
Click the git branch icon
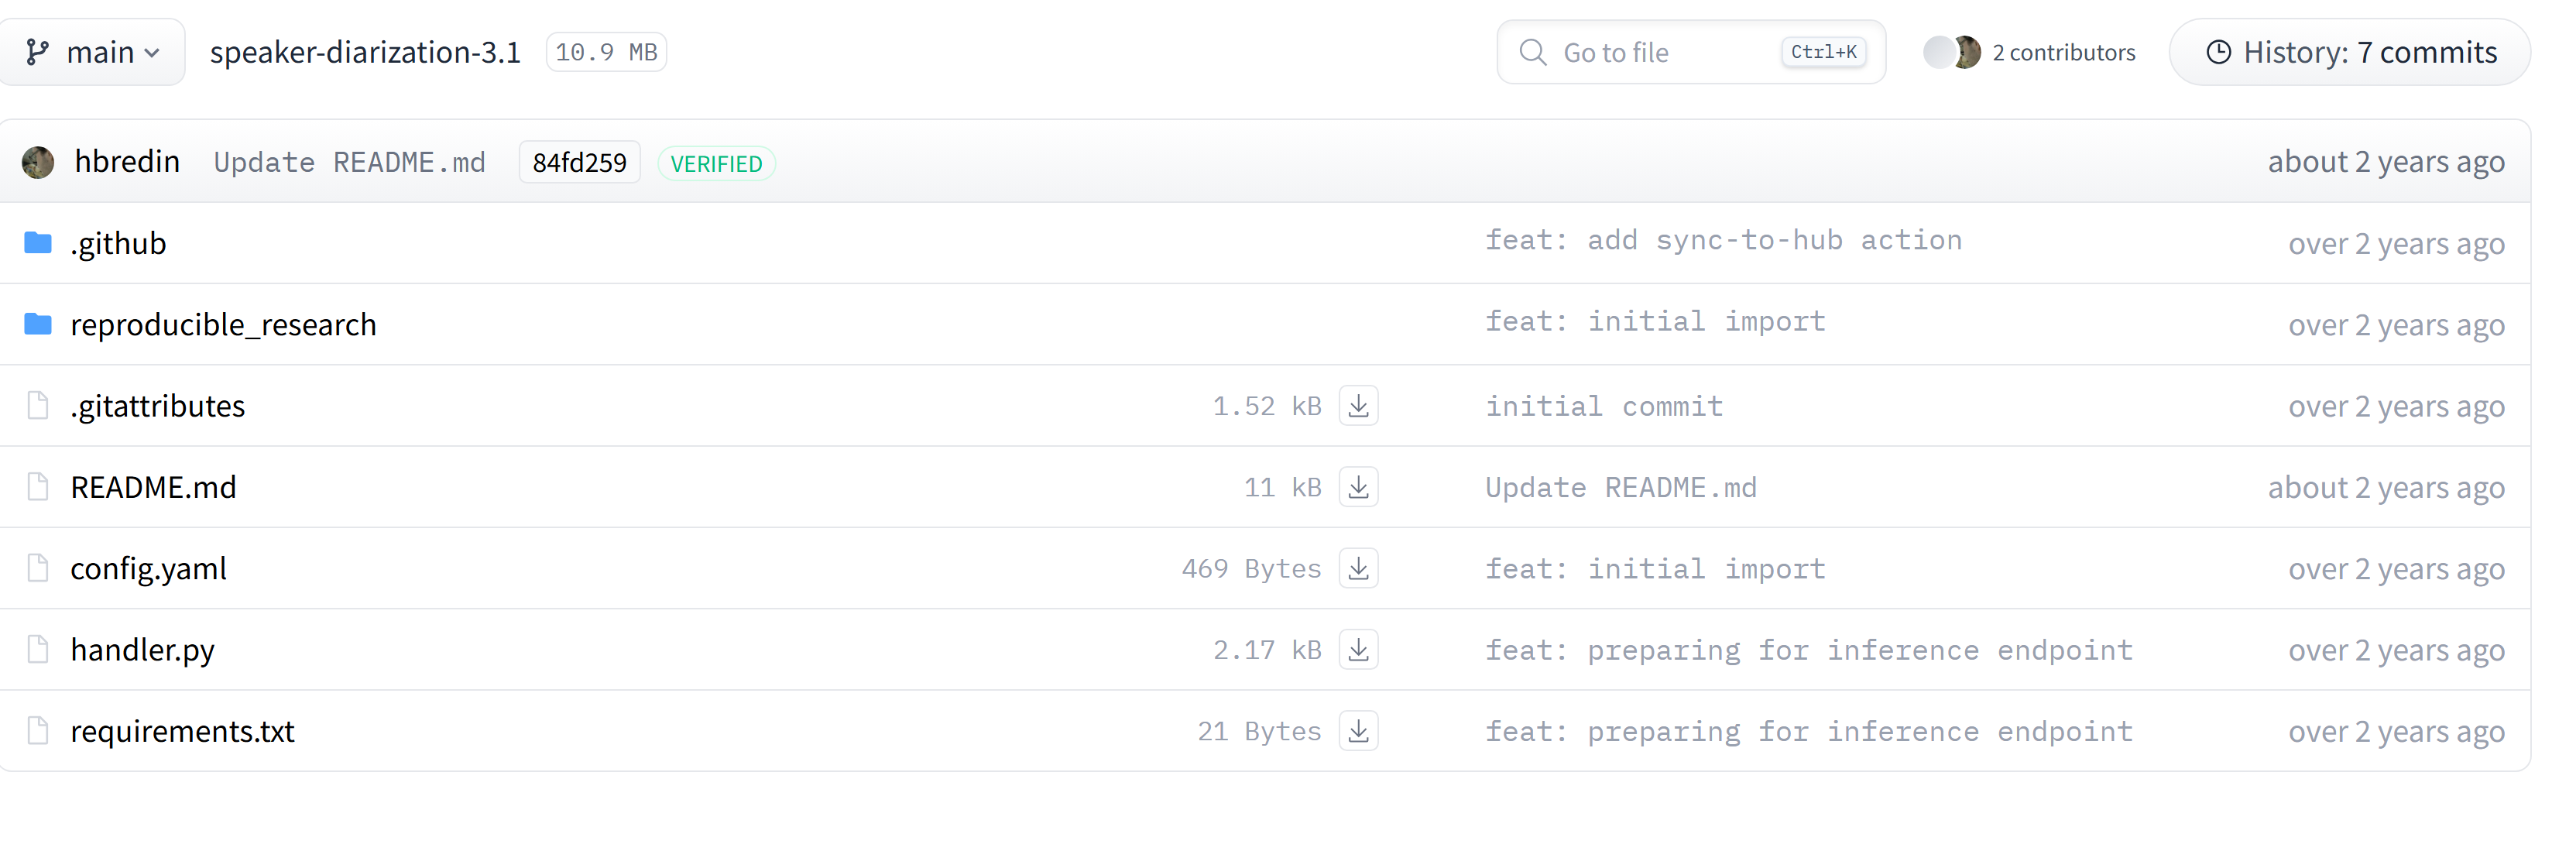[38, 52]
